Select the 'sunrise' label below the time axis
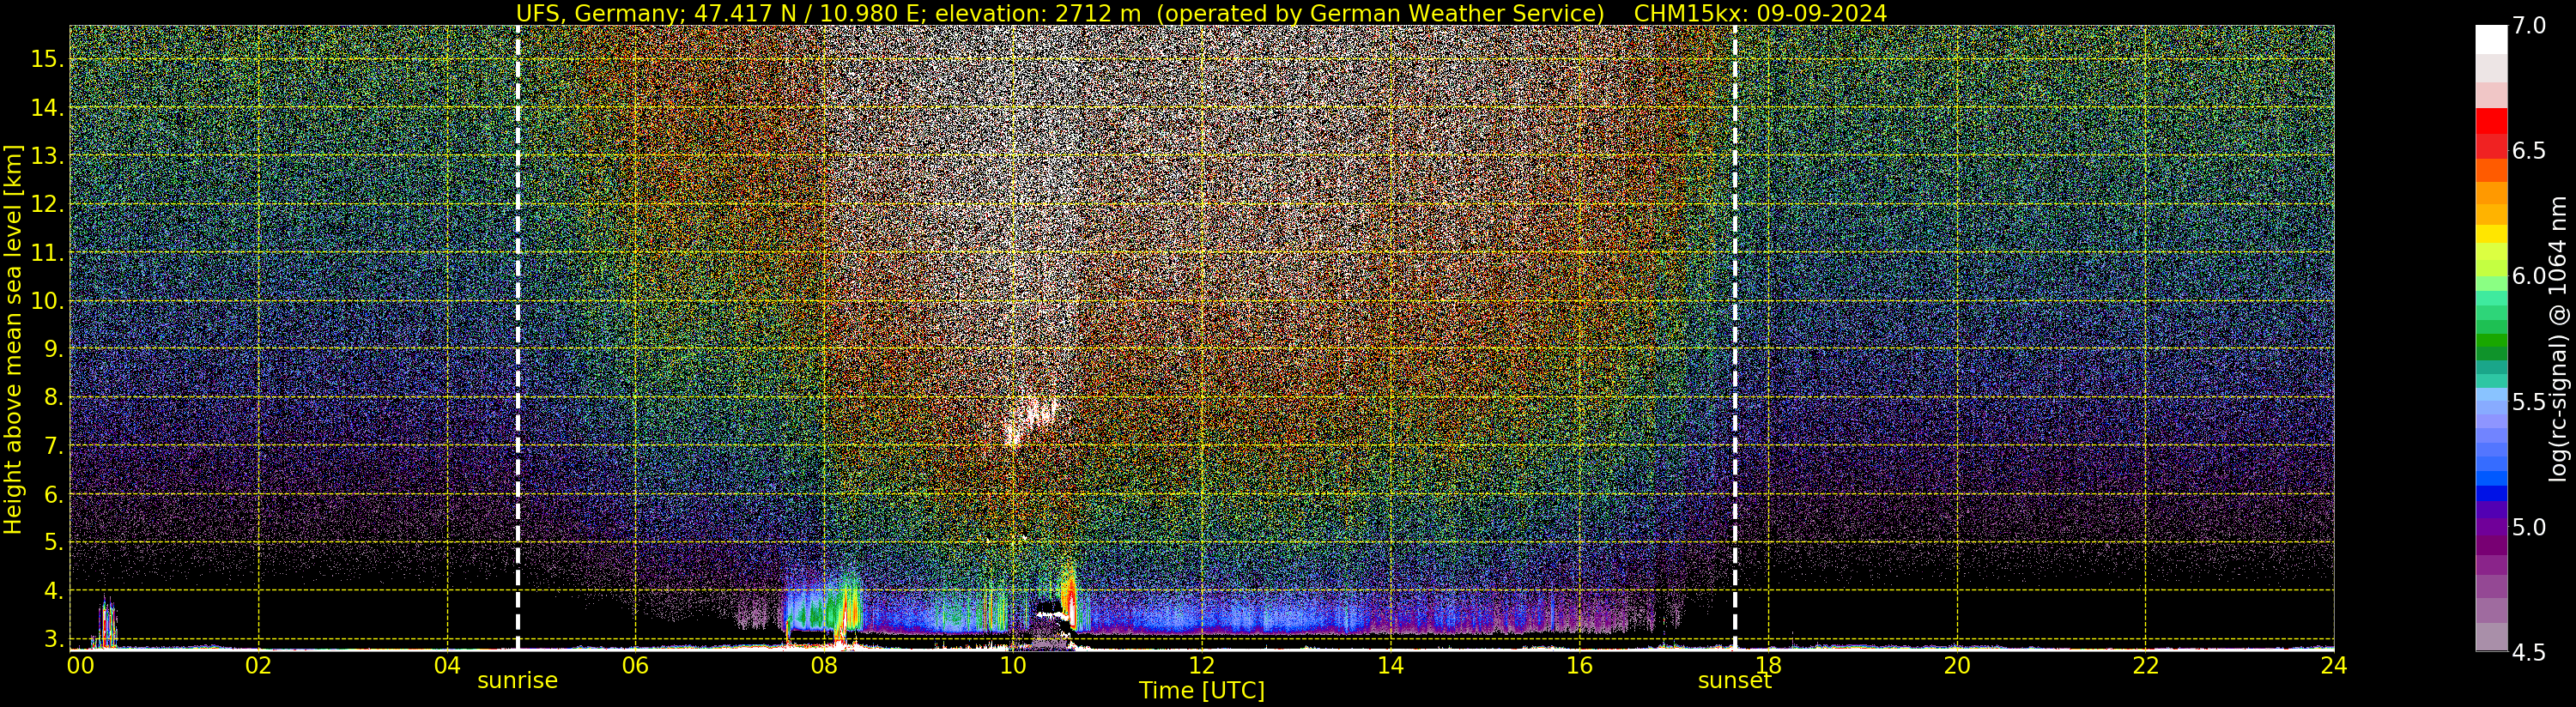Screen dimensions: 2576x707 (517, 681)
